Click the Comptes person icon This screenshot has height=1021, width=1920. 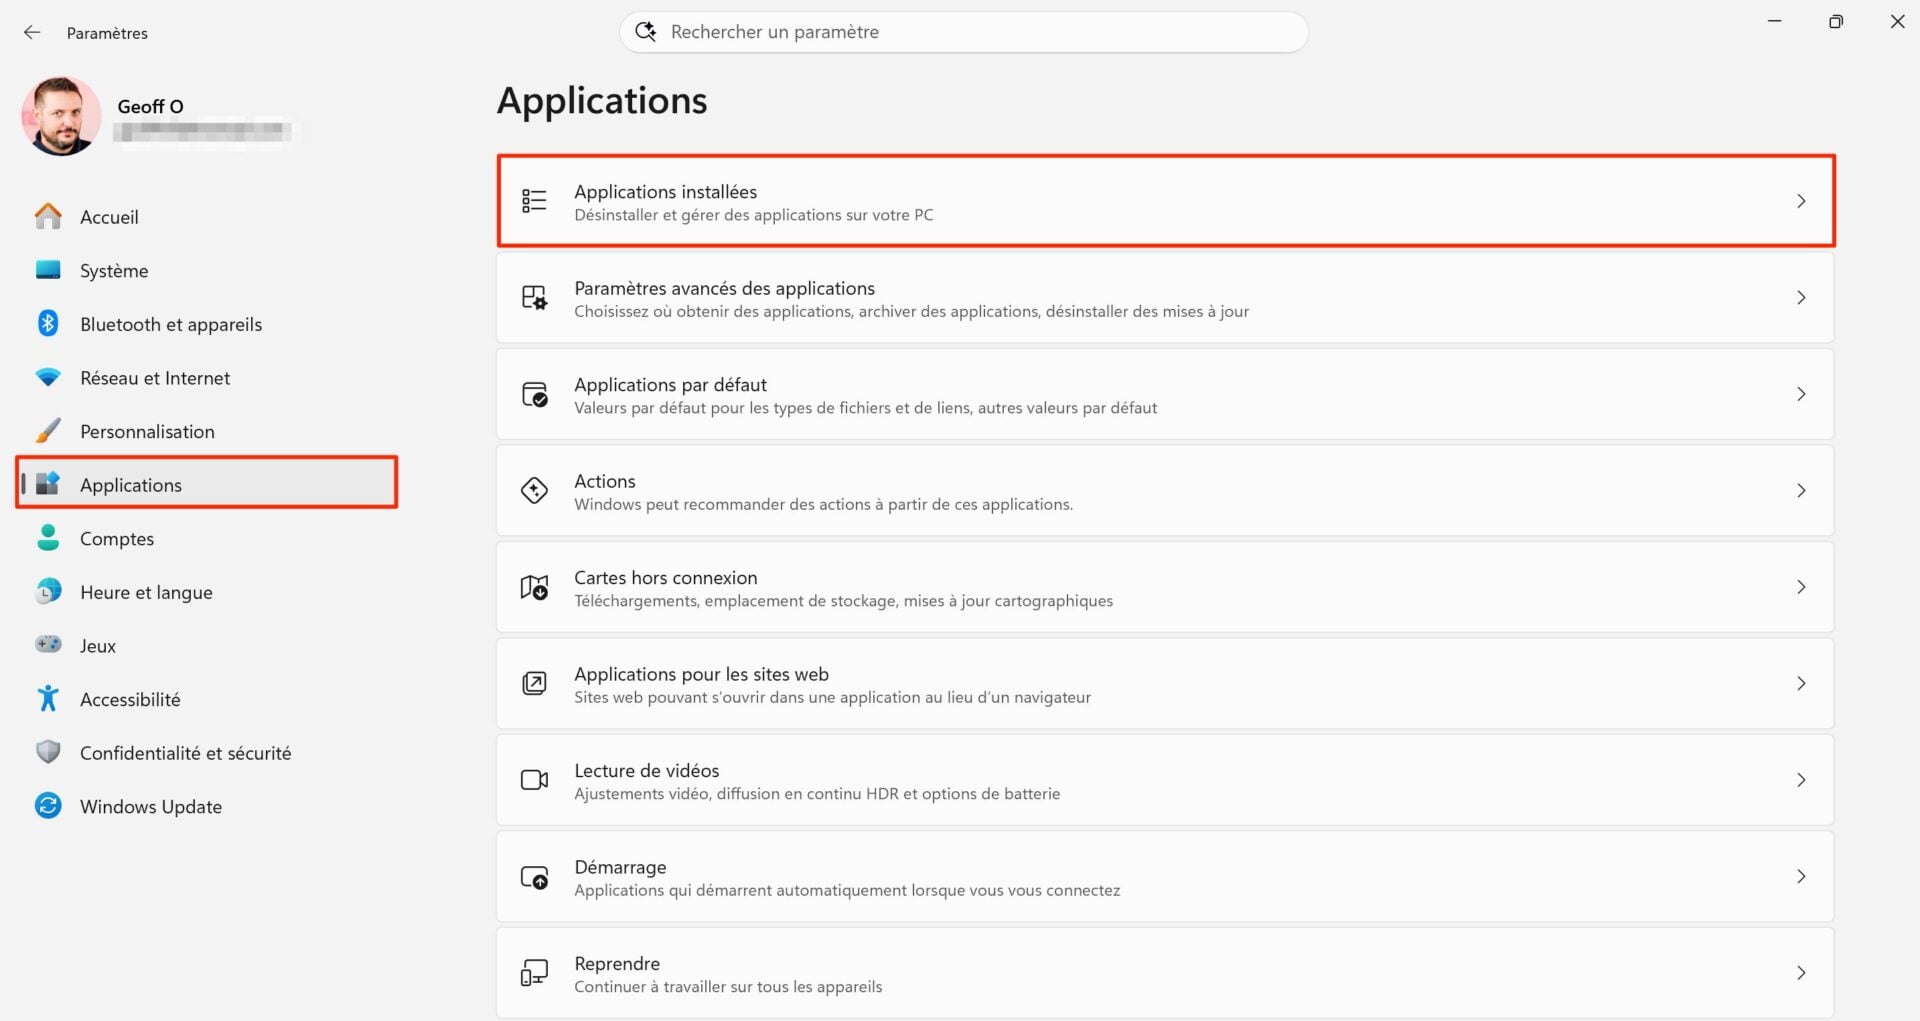(x=48, y=538)
